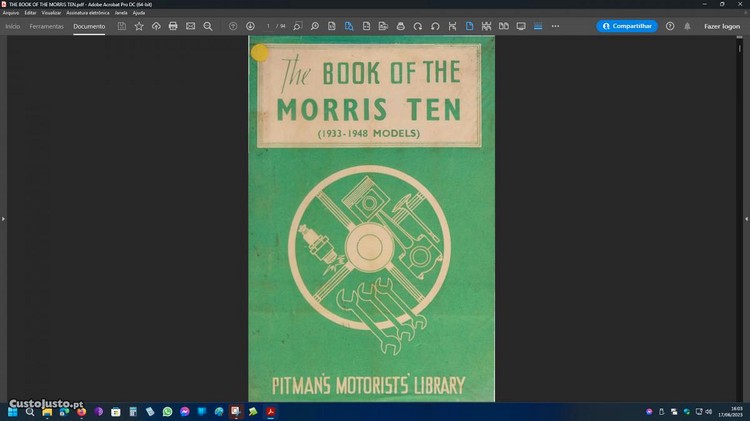
Task: Send file by email envelope icon
Action: [x=190, y=26]
